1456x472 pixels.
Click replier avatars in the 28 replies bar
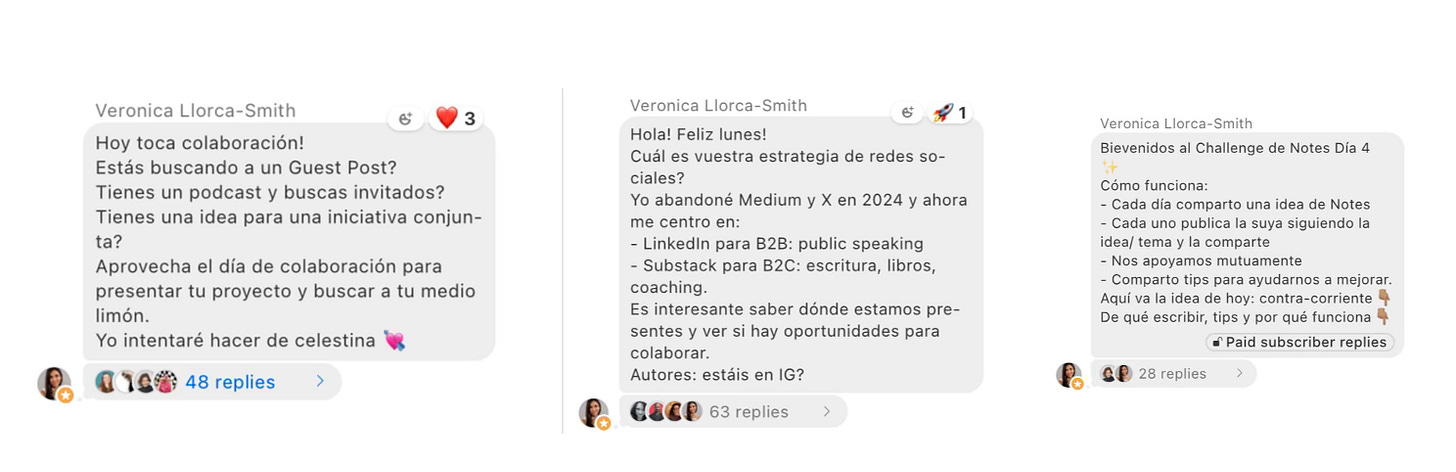coord(1116,373)
